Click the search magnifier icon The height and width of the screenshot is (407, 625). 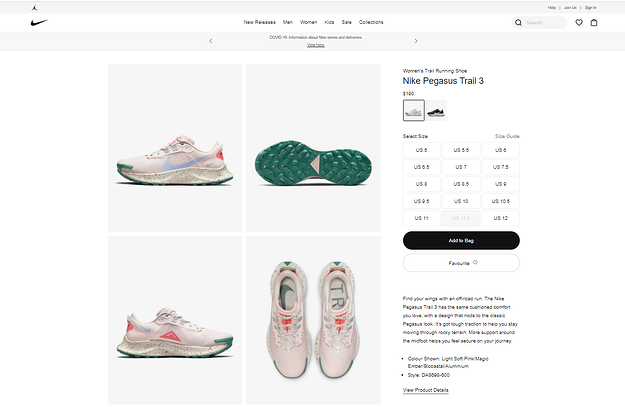(x=518, y=23)
